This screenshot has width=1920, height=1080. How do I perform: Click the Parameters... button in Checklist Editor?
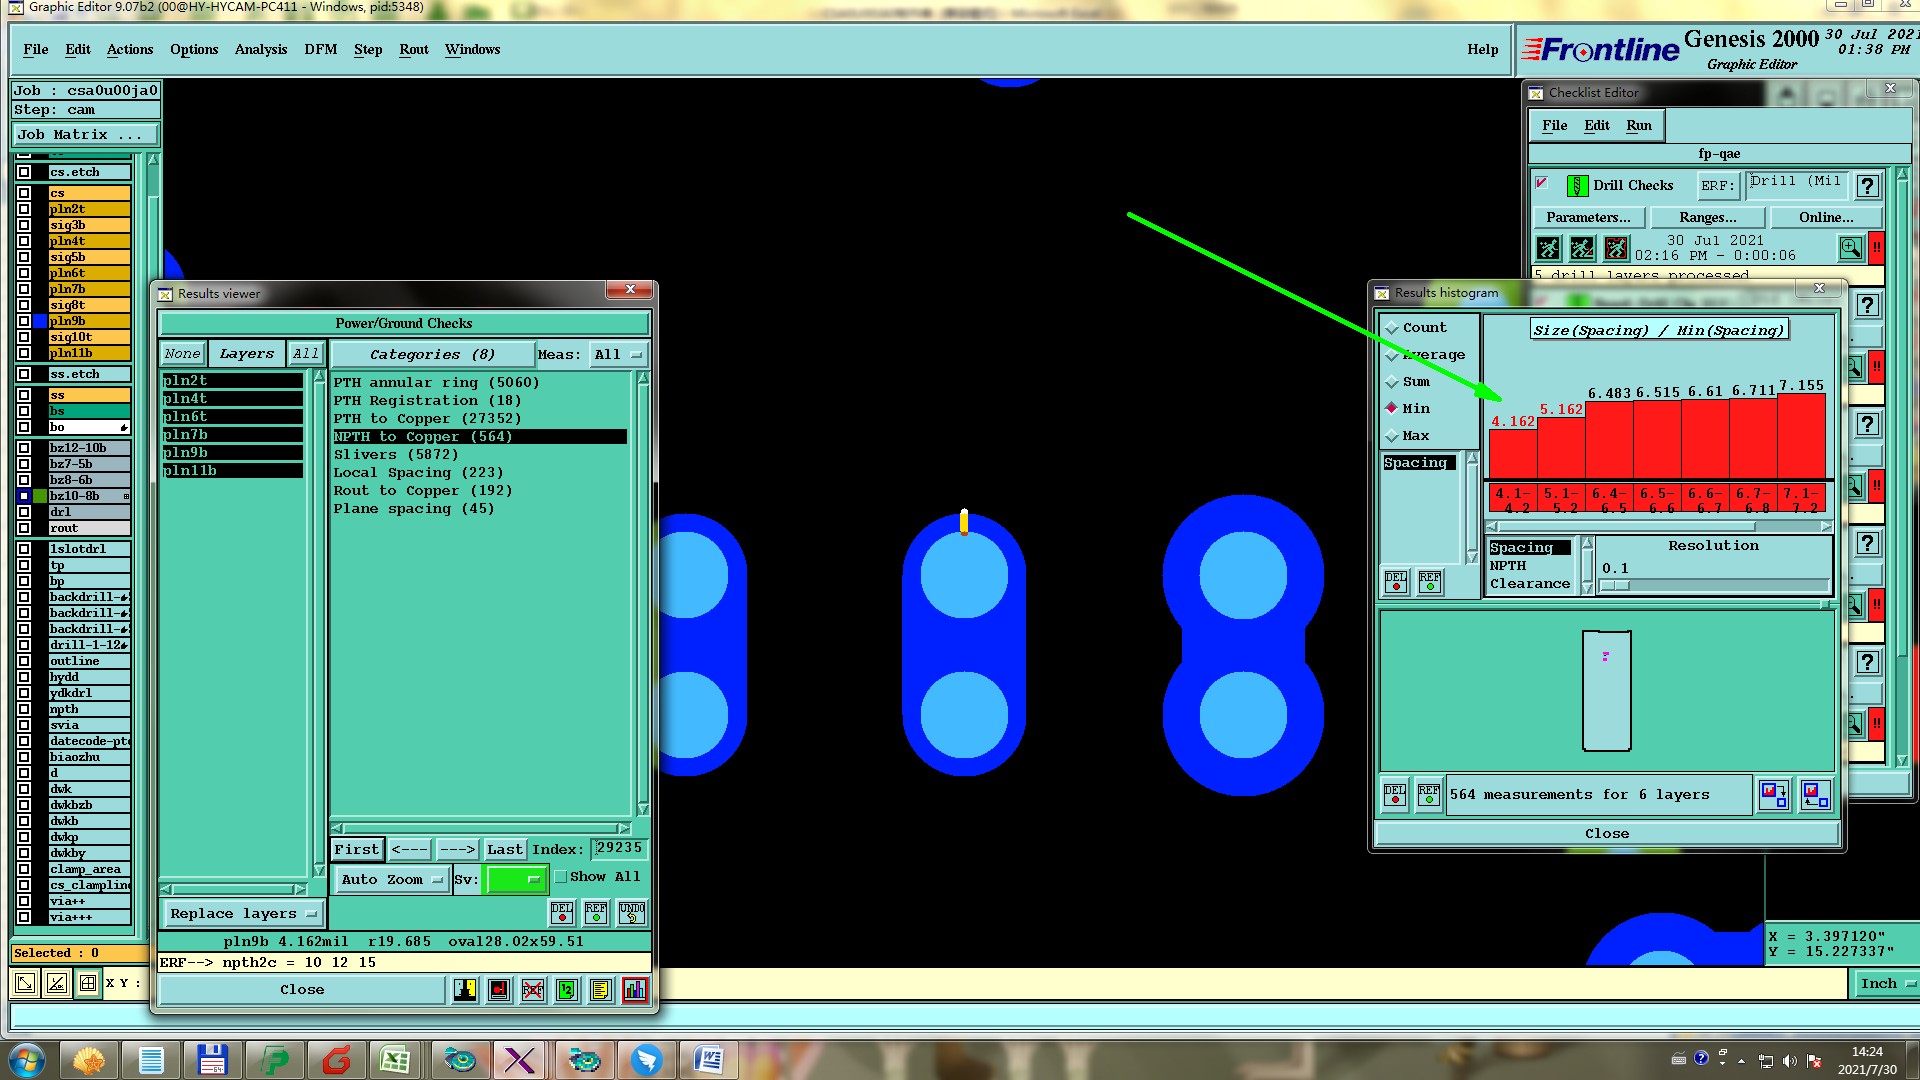click(1587, 217)
